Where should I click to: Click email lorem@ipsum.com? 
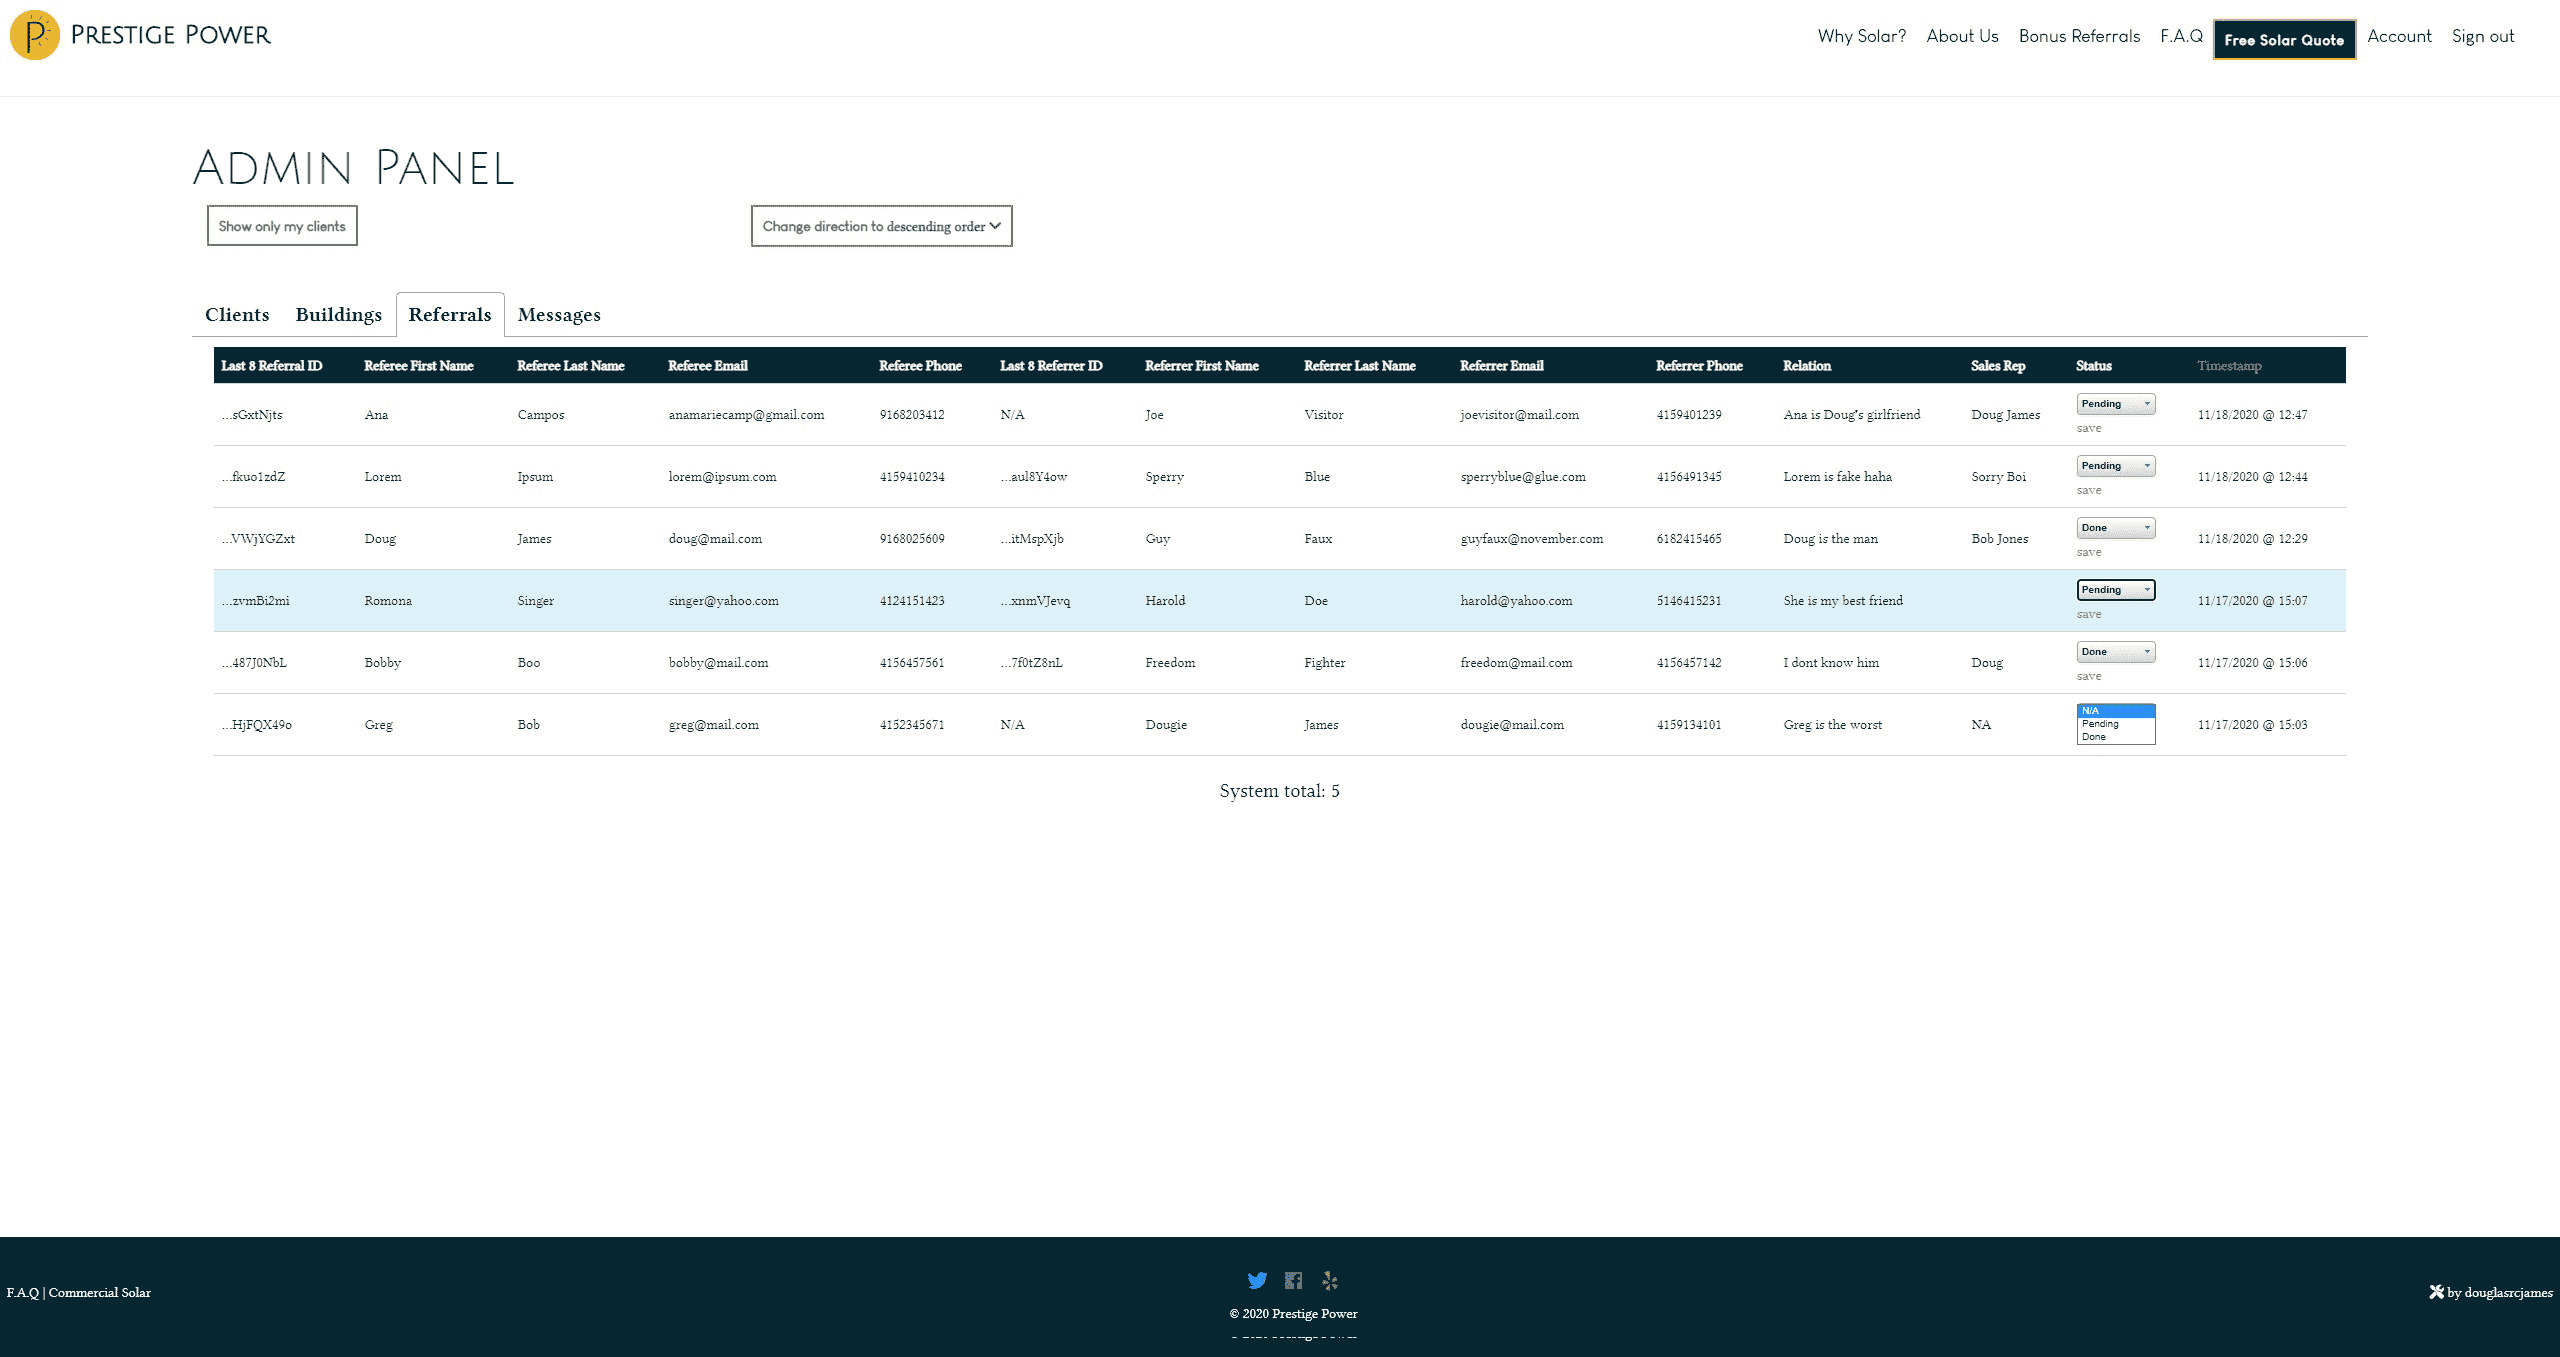pos(722,477)
